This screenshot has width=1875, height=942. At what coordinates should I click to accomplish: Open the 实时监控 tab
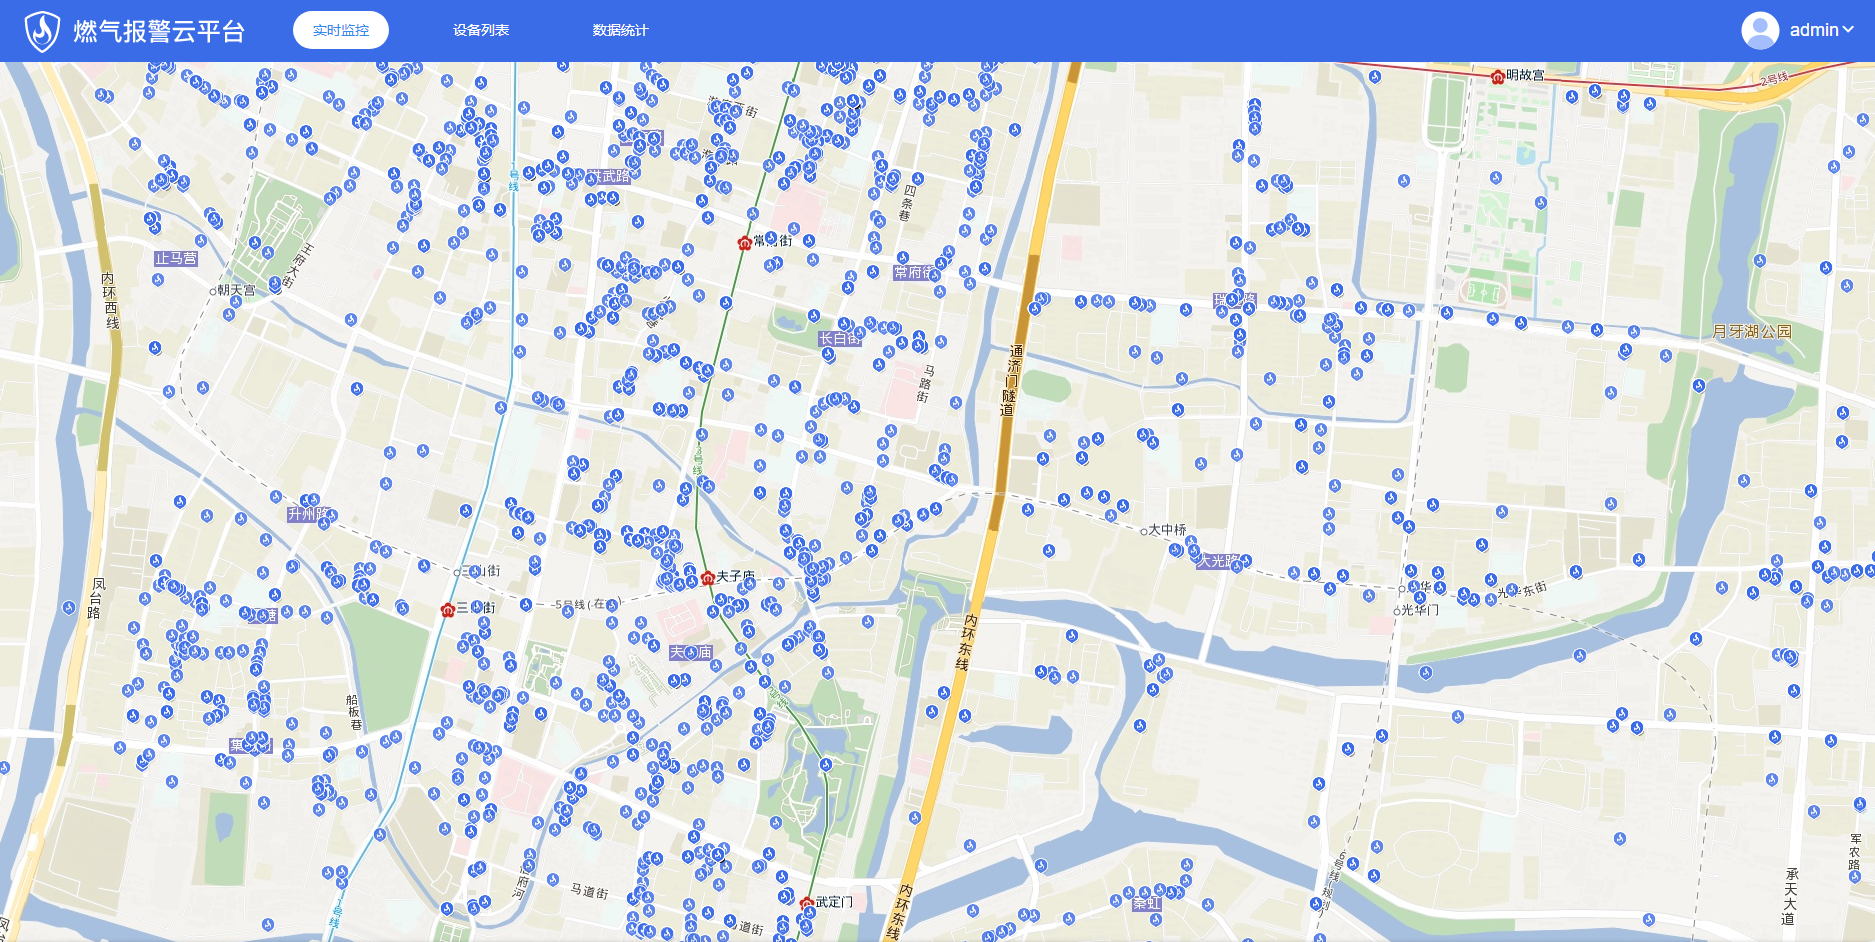[341, 30]
